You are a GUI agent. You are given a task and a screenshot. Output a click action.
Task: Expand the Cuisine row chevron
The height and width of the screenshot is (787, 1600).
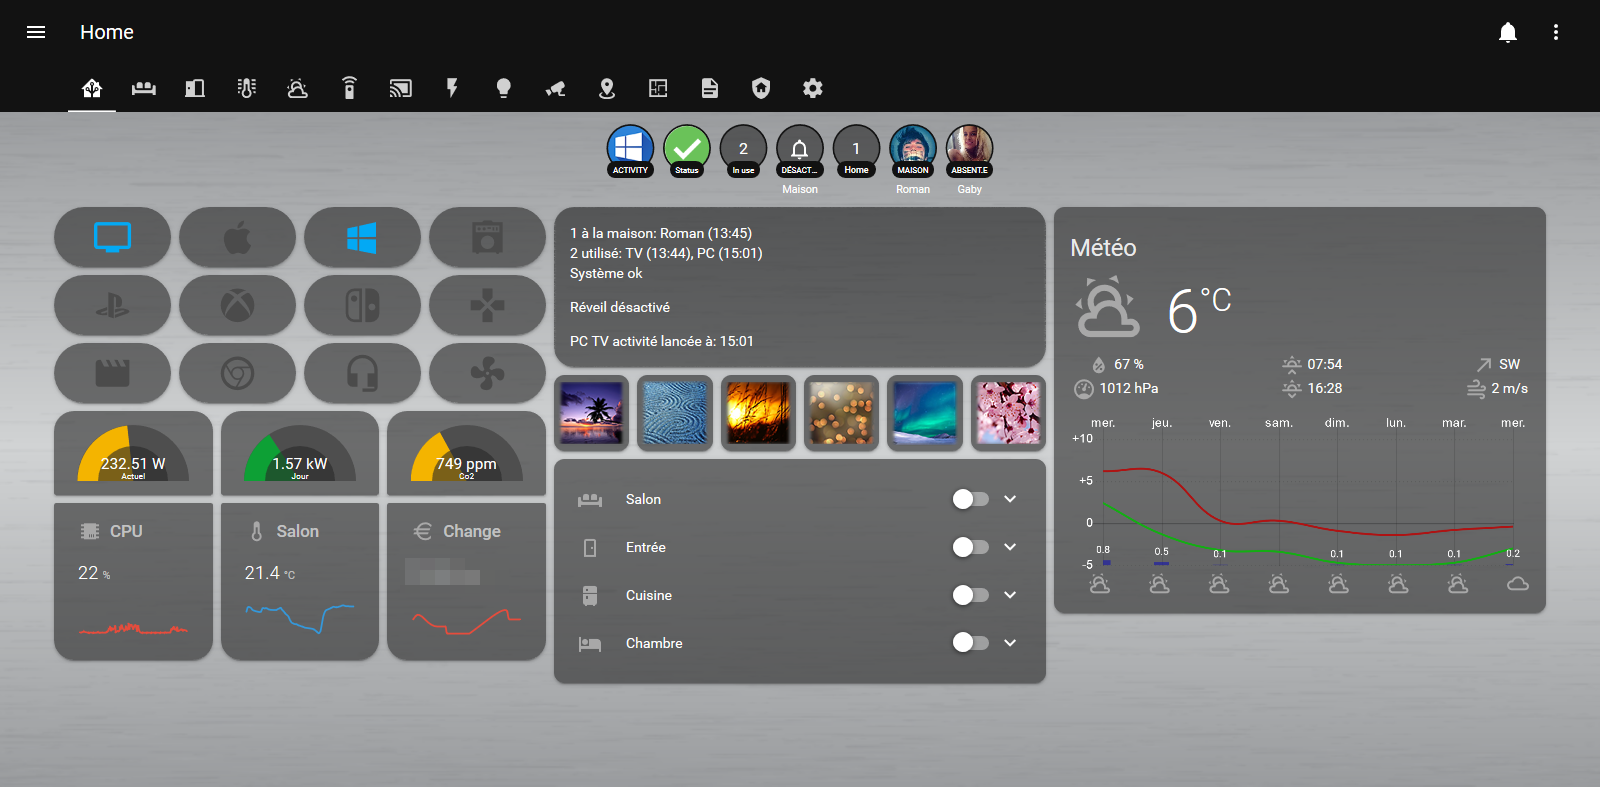pos(1010,595)
